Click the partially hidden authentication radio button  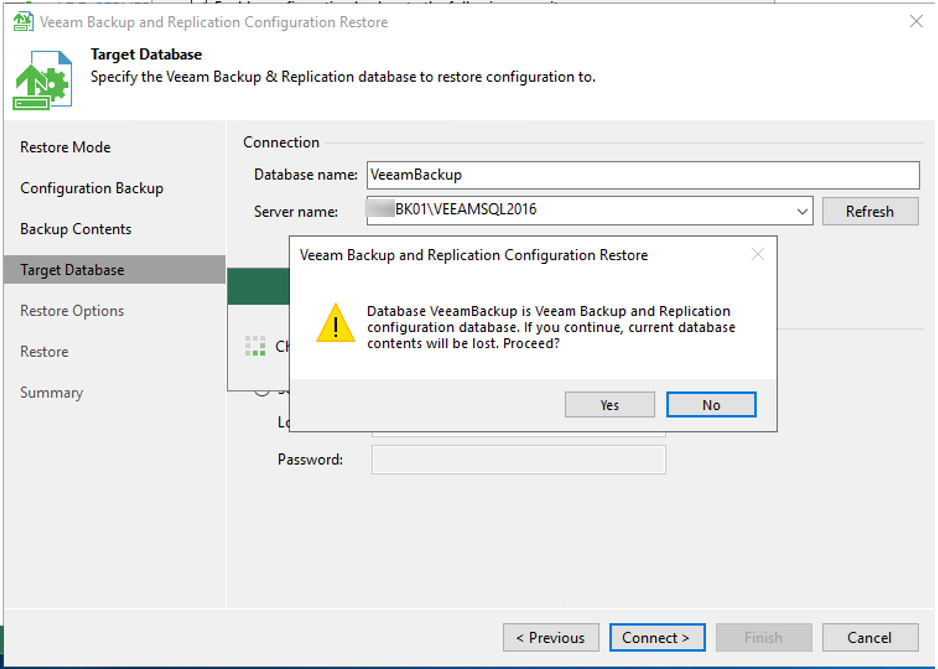[x=261, y=393]
